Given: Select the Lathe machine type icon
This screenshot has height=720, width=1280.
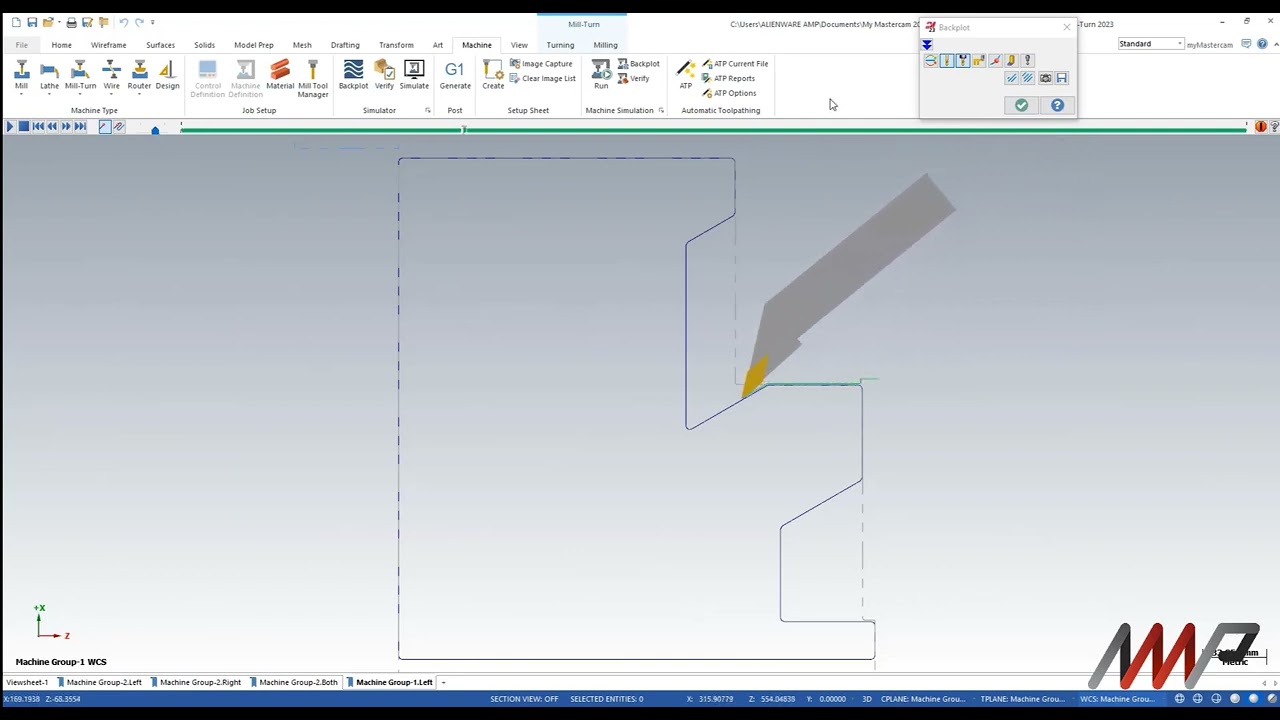Looking at the screenshot, I should (49, 69).
